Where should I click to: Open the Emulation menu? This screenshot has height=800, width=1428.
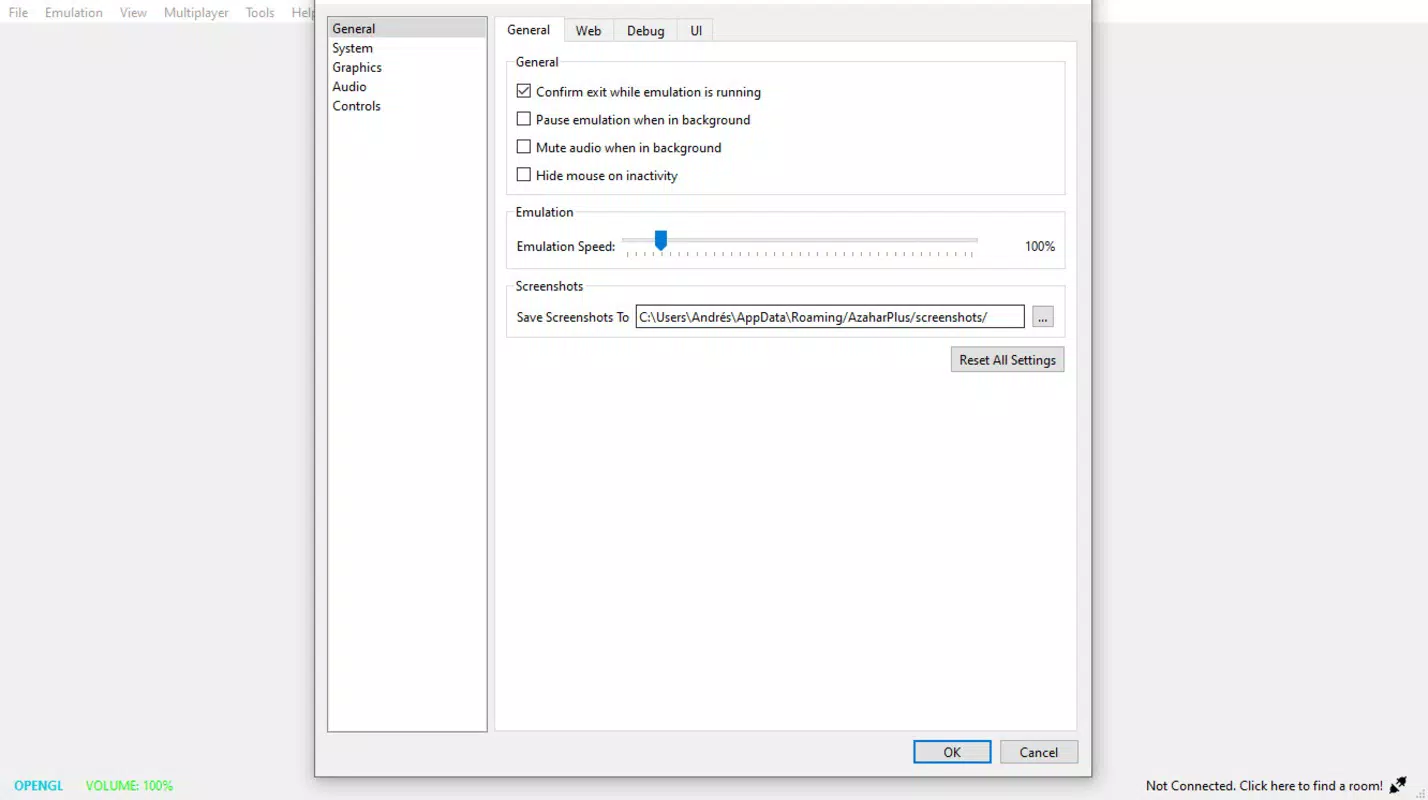pyautogui.click(x=74, y=13)
